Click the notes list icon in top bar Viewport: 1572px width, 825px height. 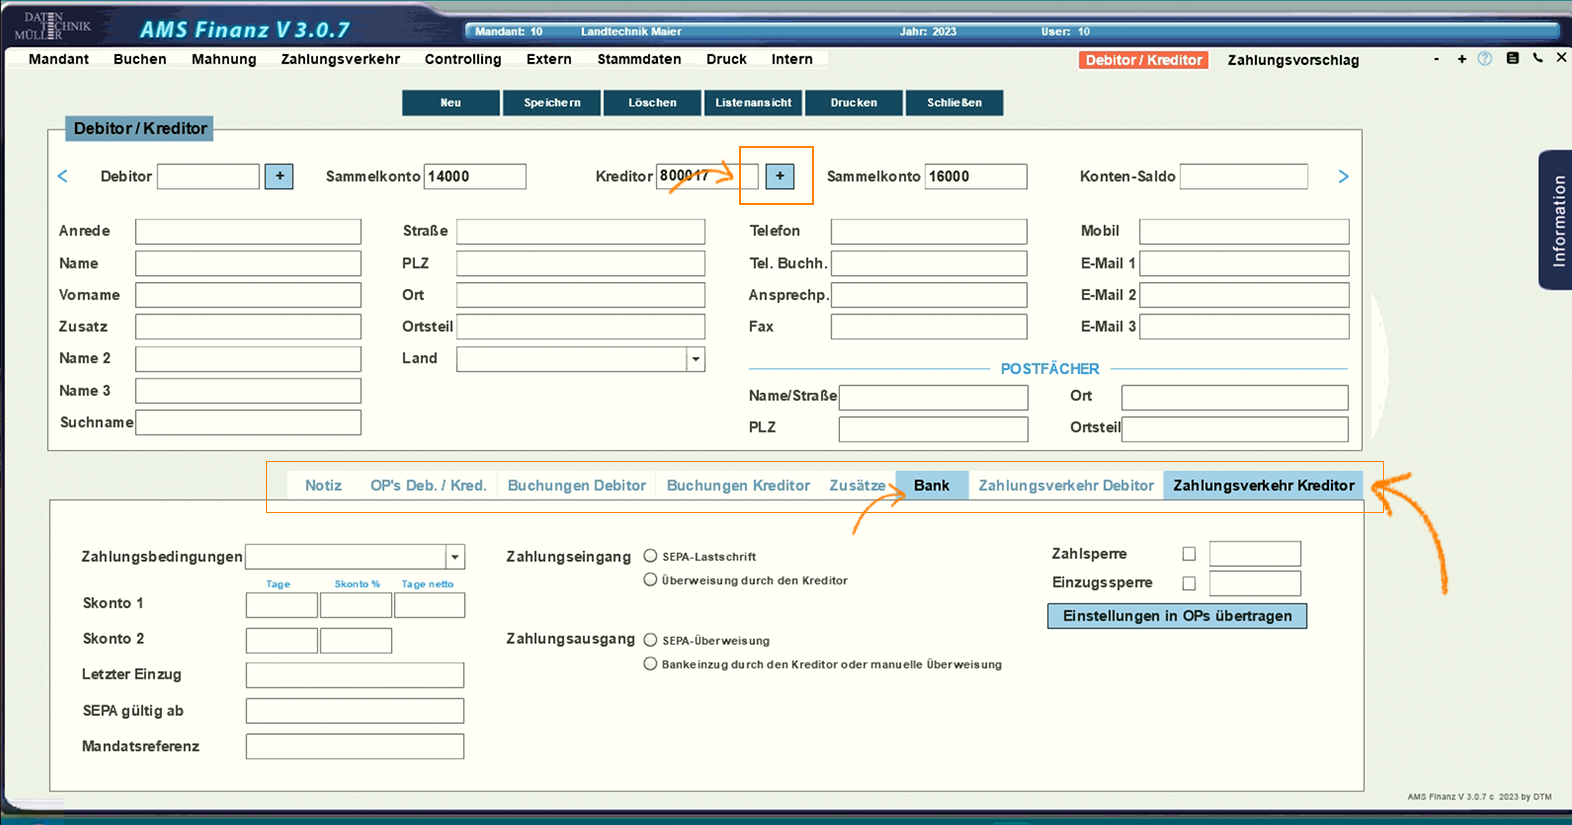pyautogui.click(x=1512, y=59)
